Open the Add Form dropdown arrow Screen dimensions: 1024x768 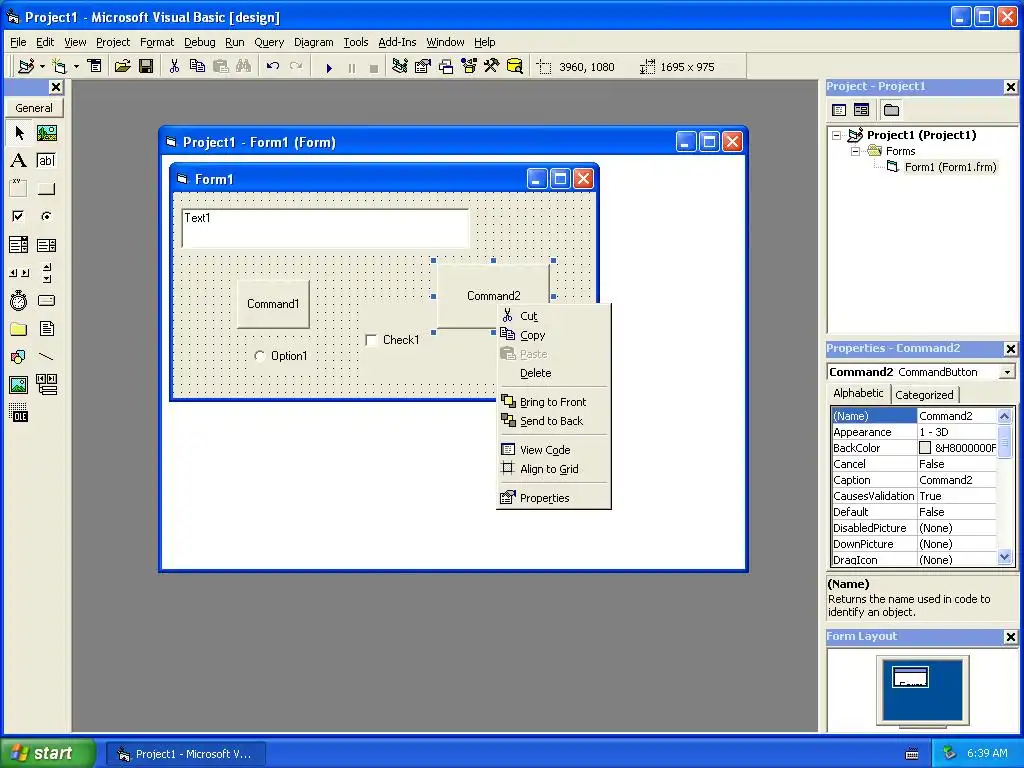tap(76, 66)
